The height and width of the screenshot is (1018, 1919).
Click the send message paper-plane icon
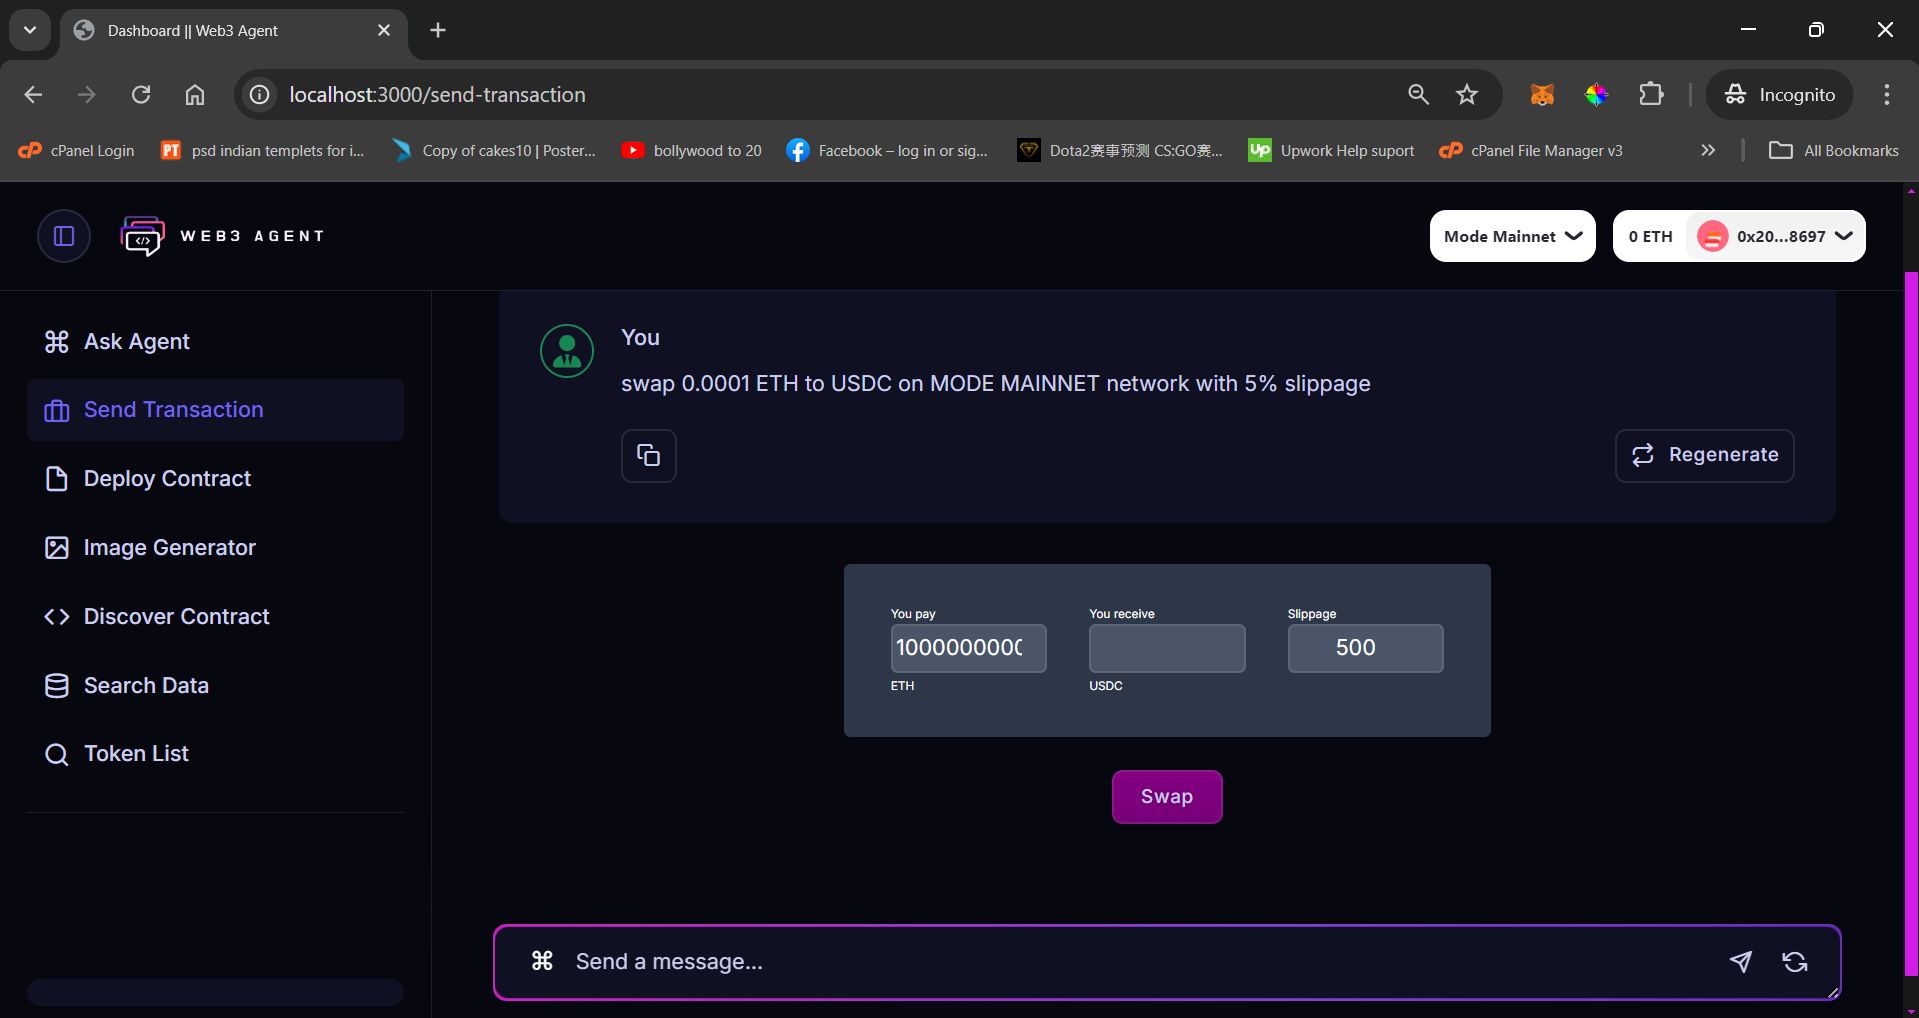pyautogui.click(x=1741, y=962)
